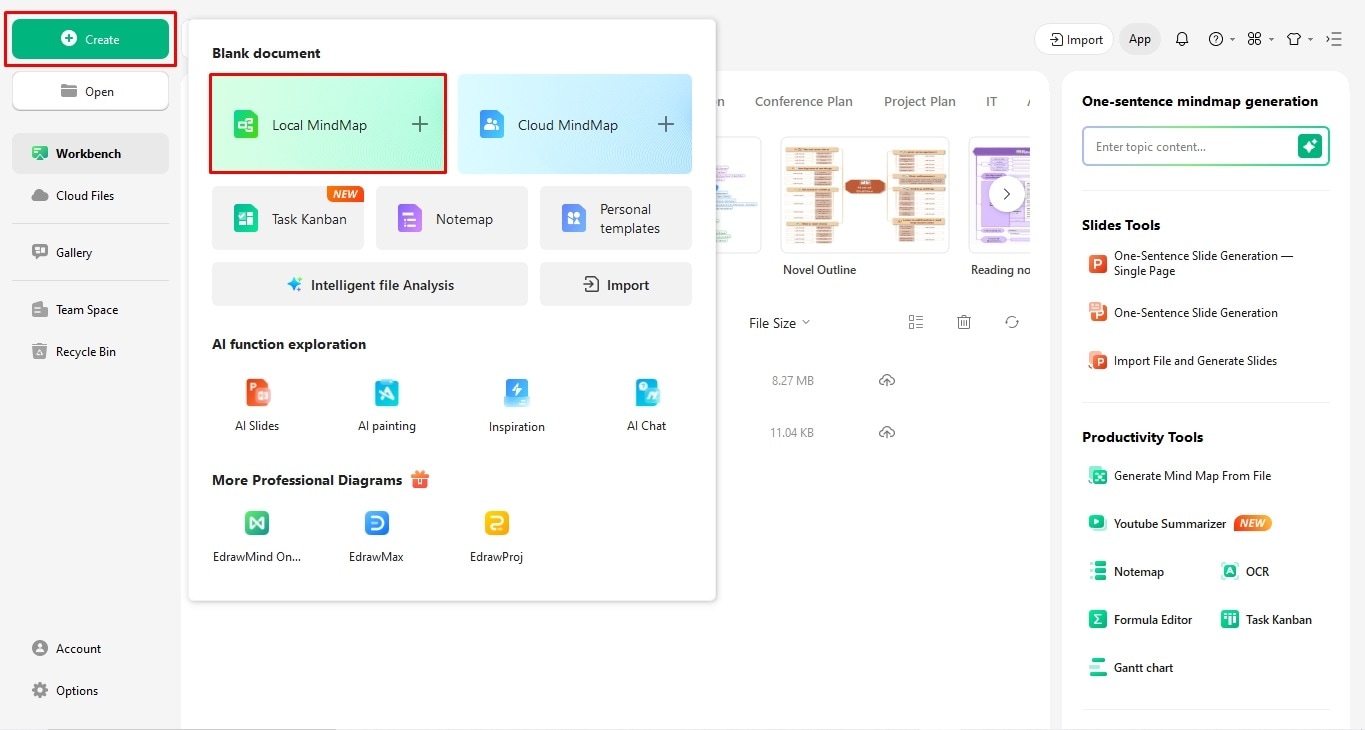Open Personal templates
The image size is (1365, 730).
click(x=616, y=218)
